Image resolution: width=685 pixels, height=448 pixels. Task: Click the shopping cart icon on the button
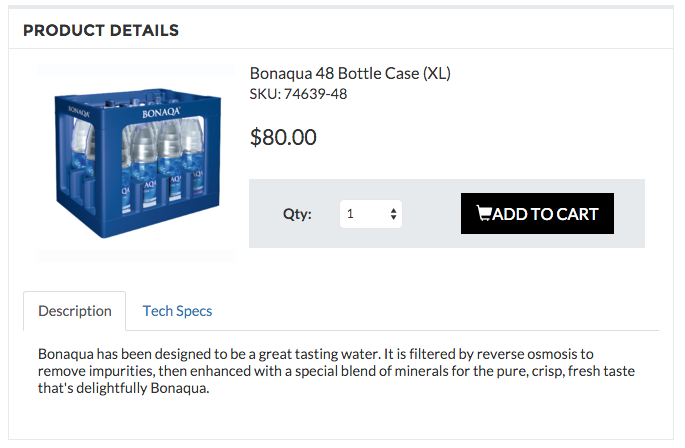coord(484,213)
